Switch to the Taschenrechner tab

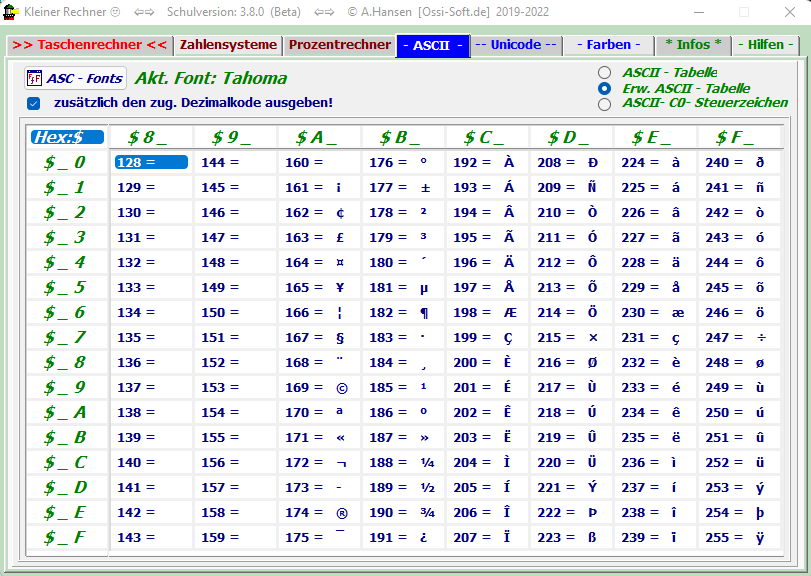click(89, 45)
